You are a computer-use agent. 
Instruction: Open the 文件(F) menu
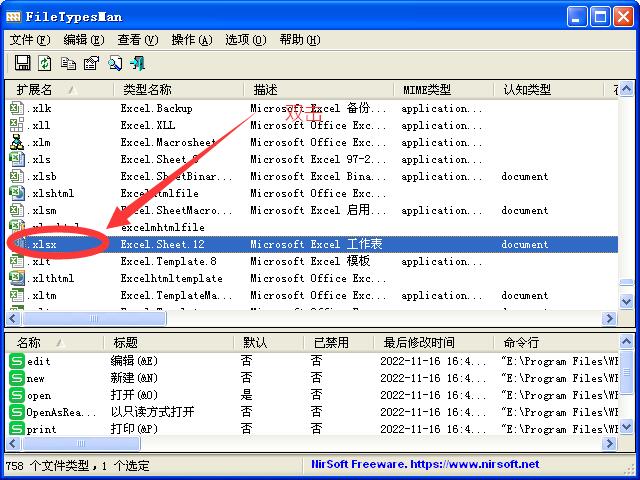30,40
